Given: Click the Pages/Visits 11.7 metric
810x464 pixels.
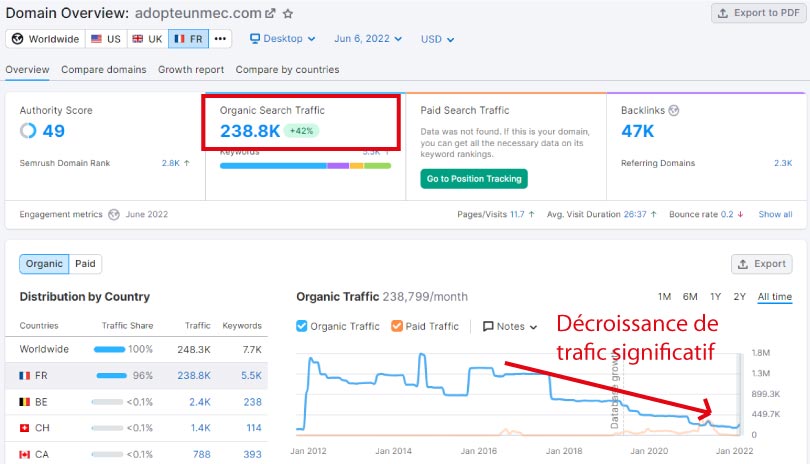Looking at the screenshot, I should [495, 214].
